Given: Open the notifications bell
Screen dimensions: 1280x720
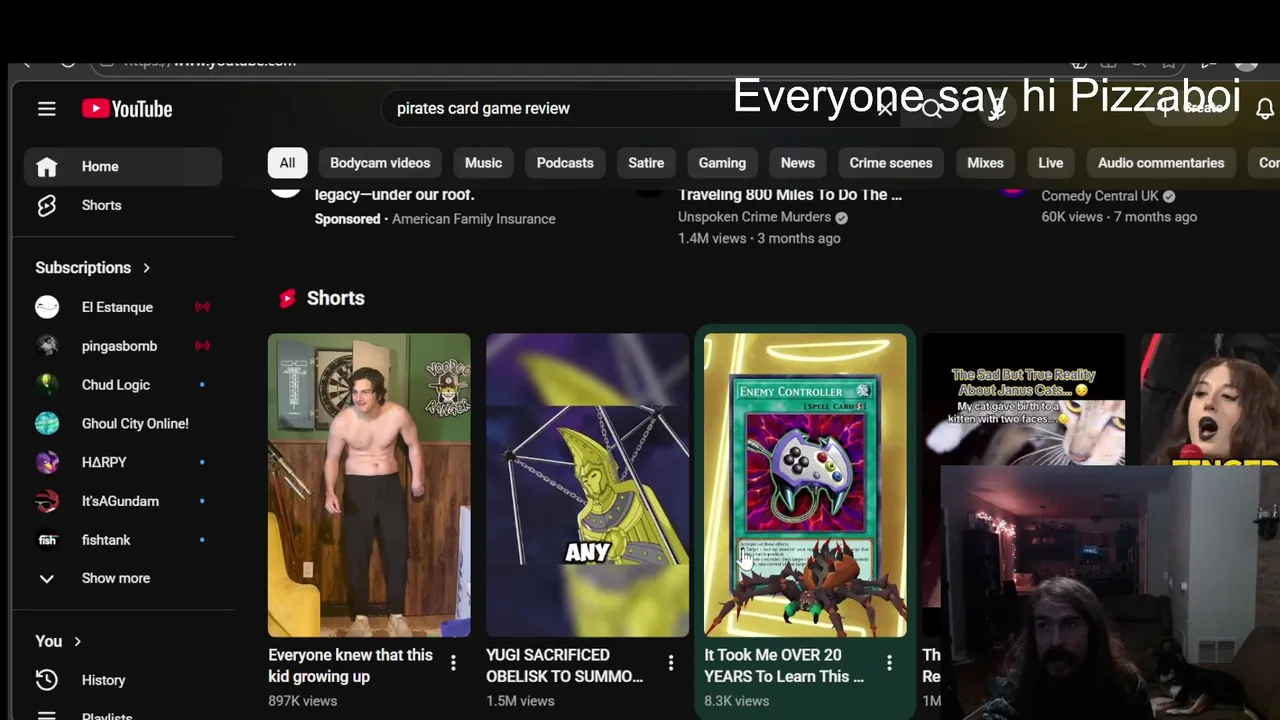Looking at the screenshot, I should pyautogui.click(x=1265, y=108).
